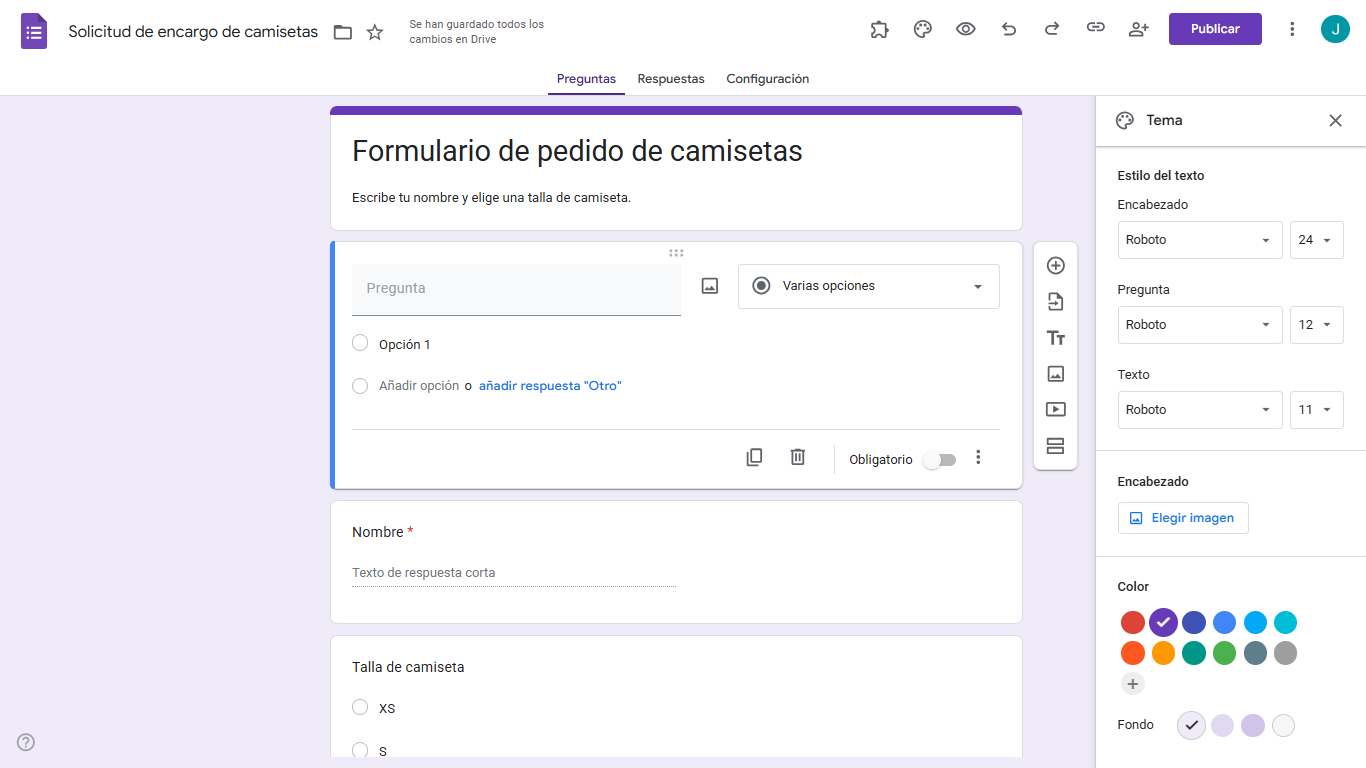
Task: Select the Opción 1 radio button
Action: click(360, 343)
